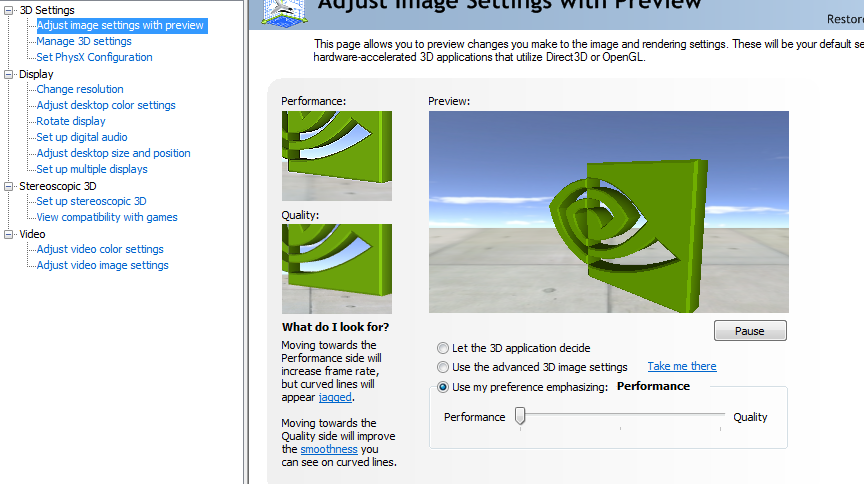
Task: Collapse the Display tree node
Action: pyautogui.click(x=9, y=74)
